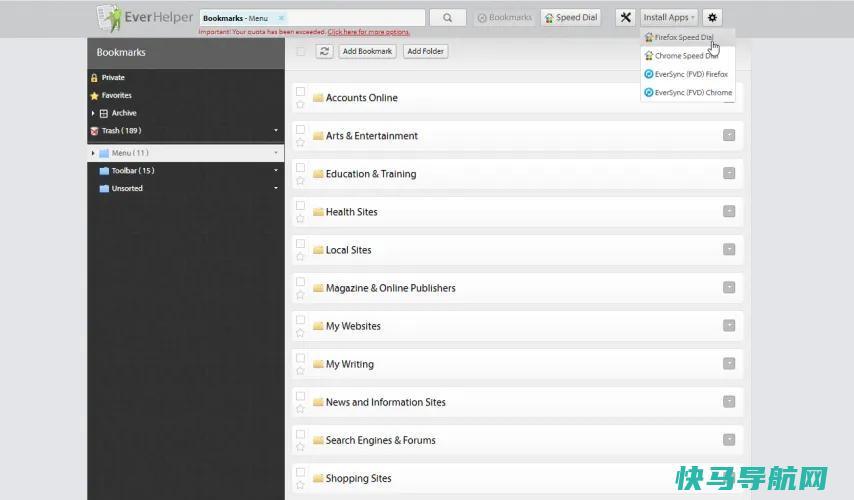
Task: Check the My Websites checkbox
Action: [x=300, y=320]
